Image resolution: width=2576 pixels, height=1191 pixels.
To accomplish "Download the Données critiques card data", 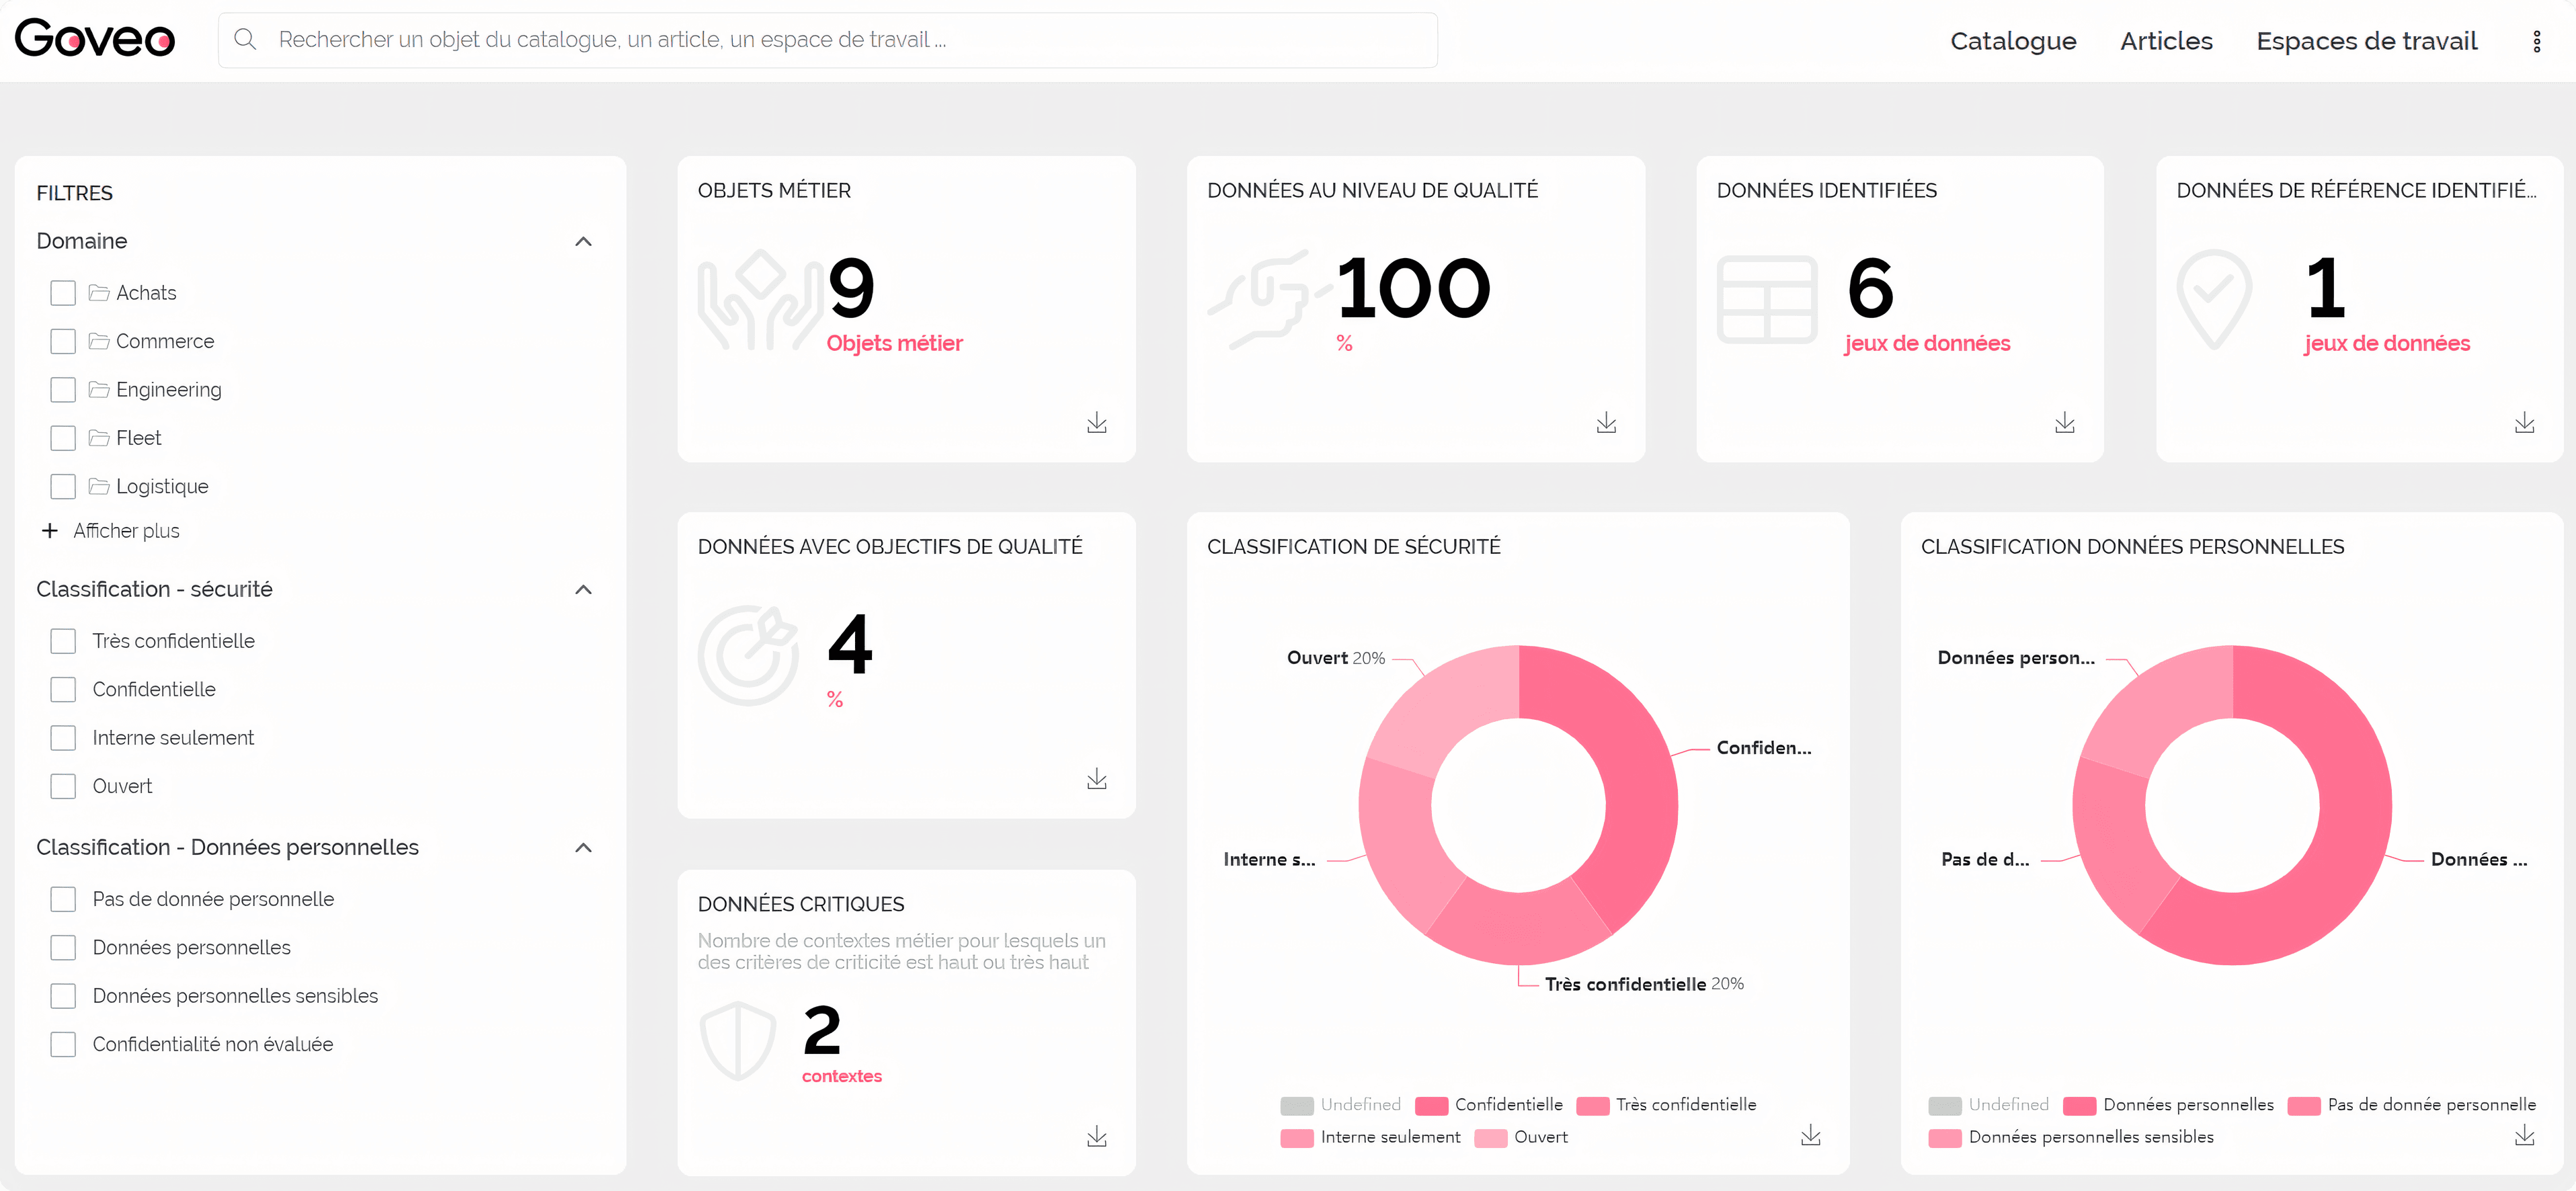I will [x=1097, y=1136].
